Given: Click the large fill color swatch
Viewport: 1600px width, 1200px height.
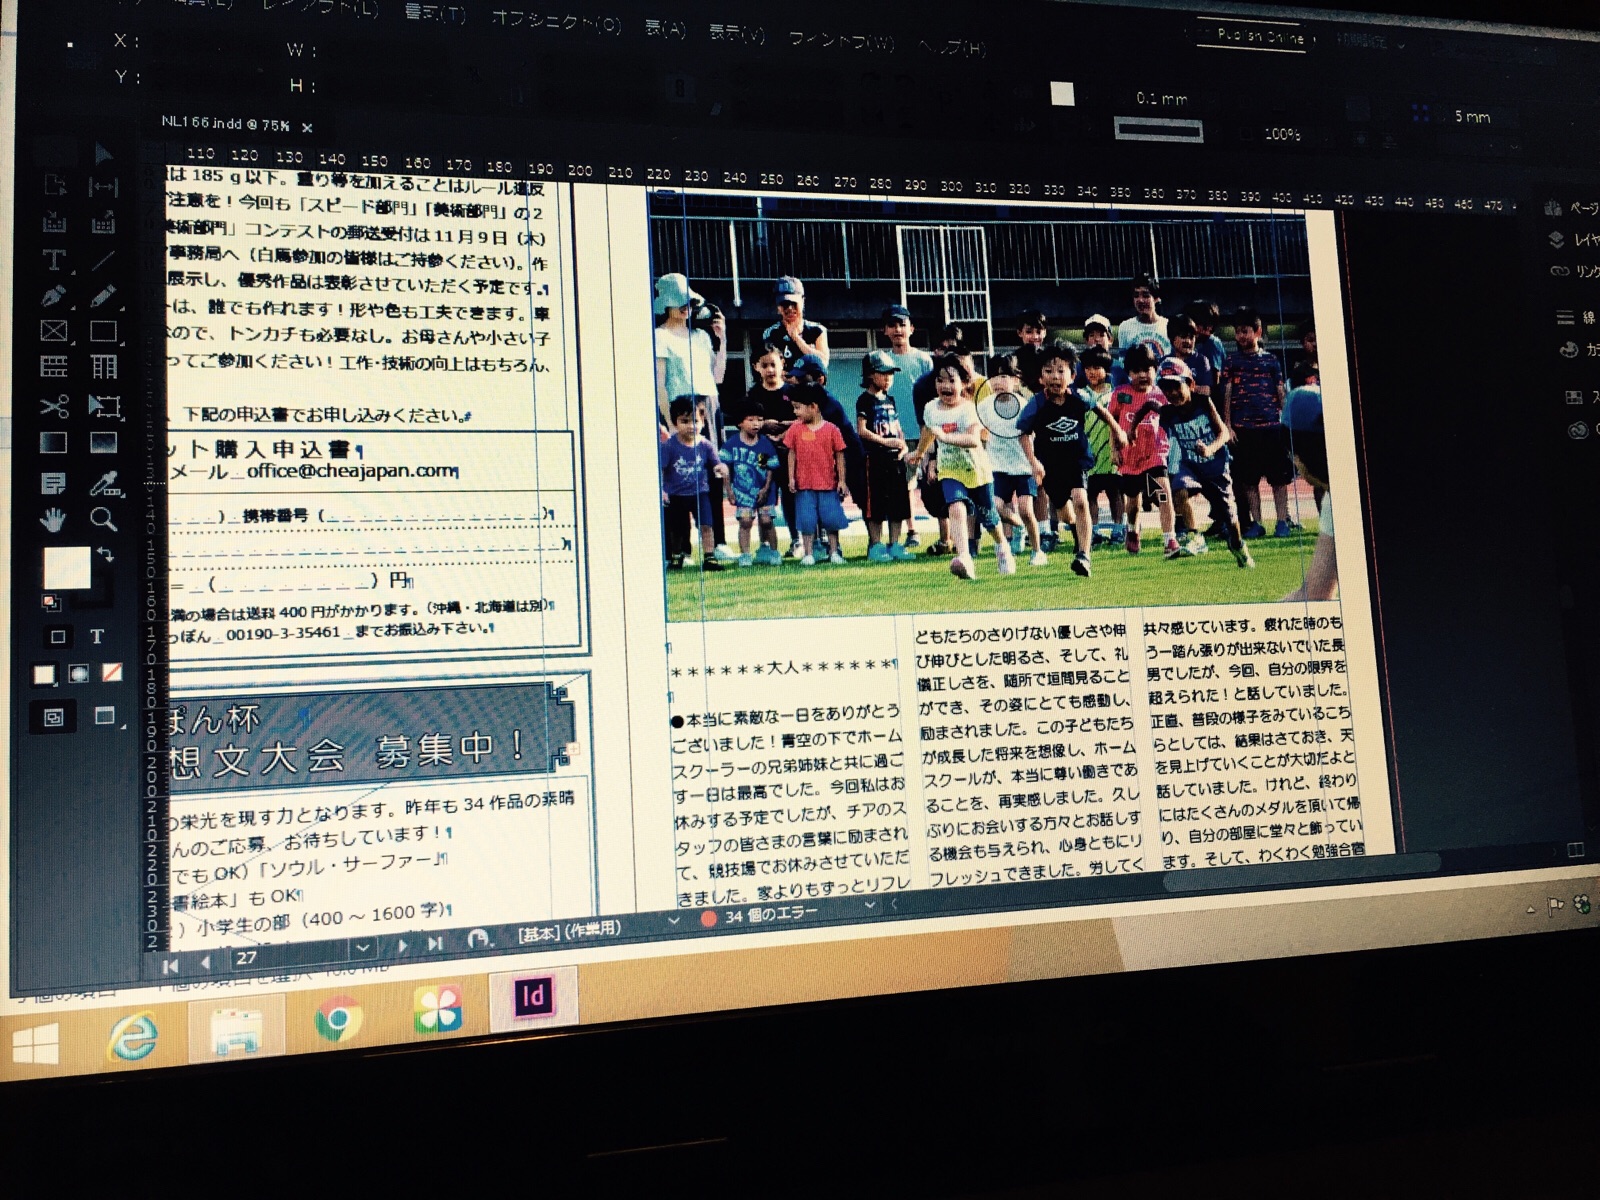Looking at the screenshot, I should click(66, 568).
